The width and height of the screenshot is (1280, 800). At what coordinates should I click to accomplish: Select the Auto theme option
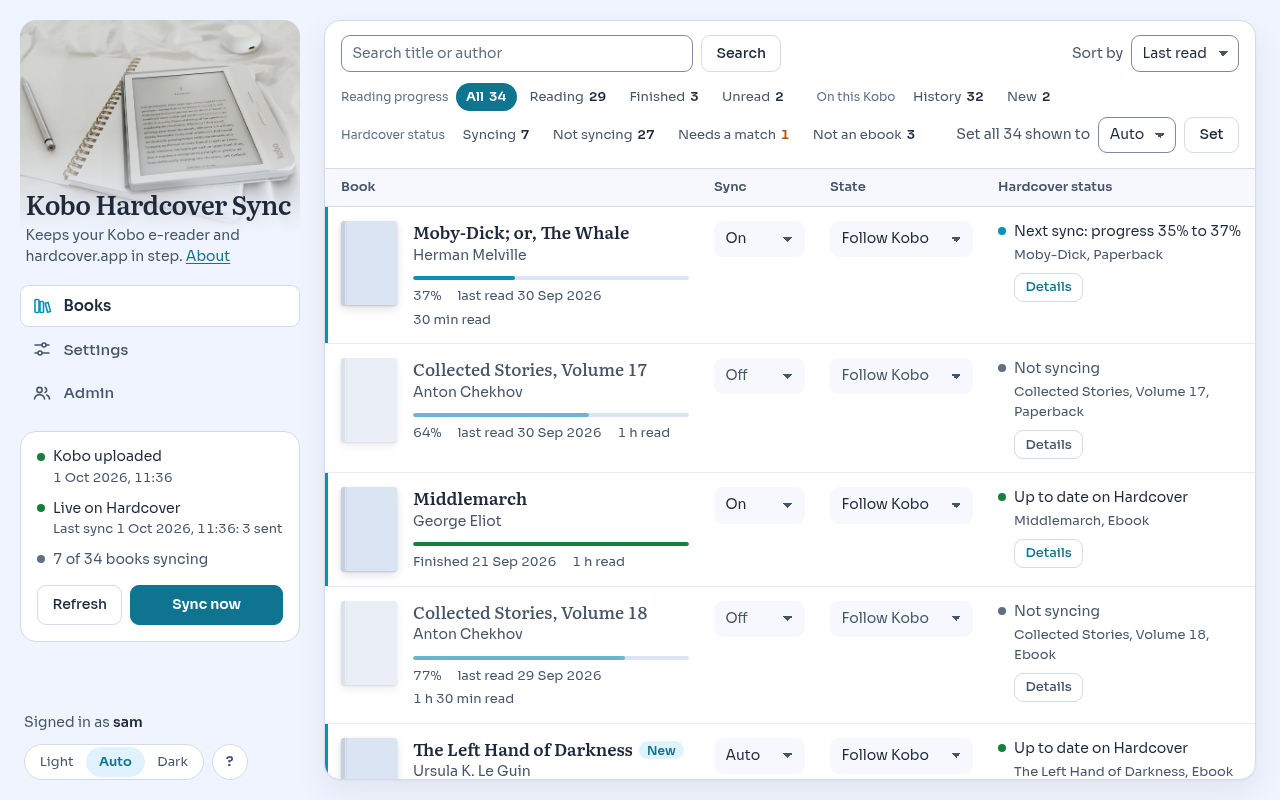pyautogui.click(x=115, y=762)
